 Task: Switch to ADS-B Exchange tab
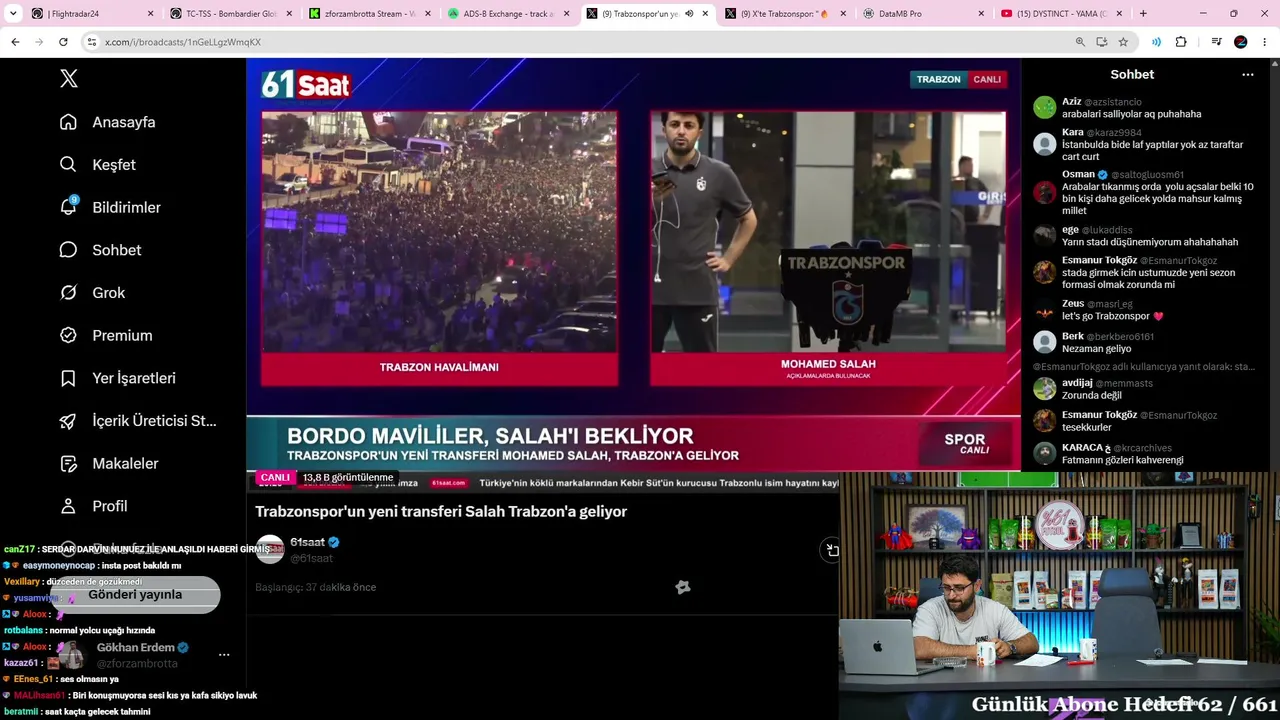[507, 14]
